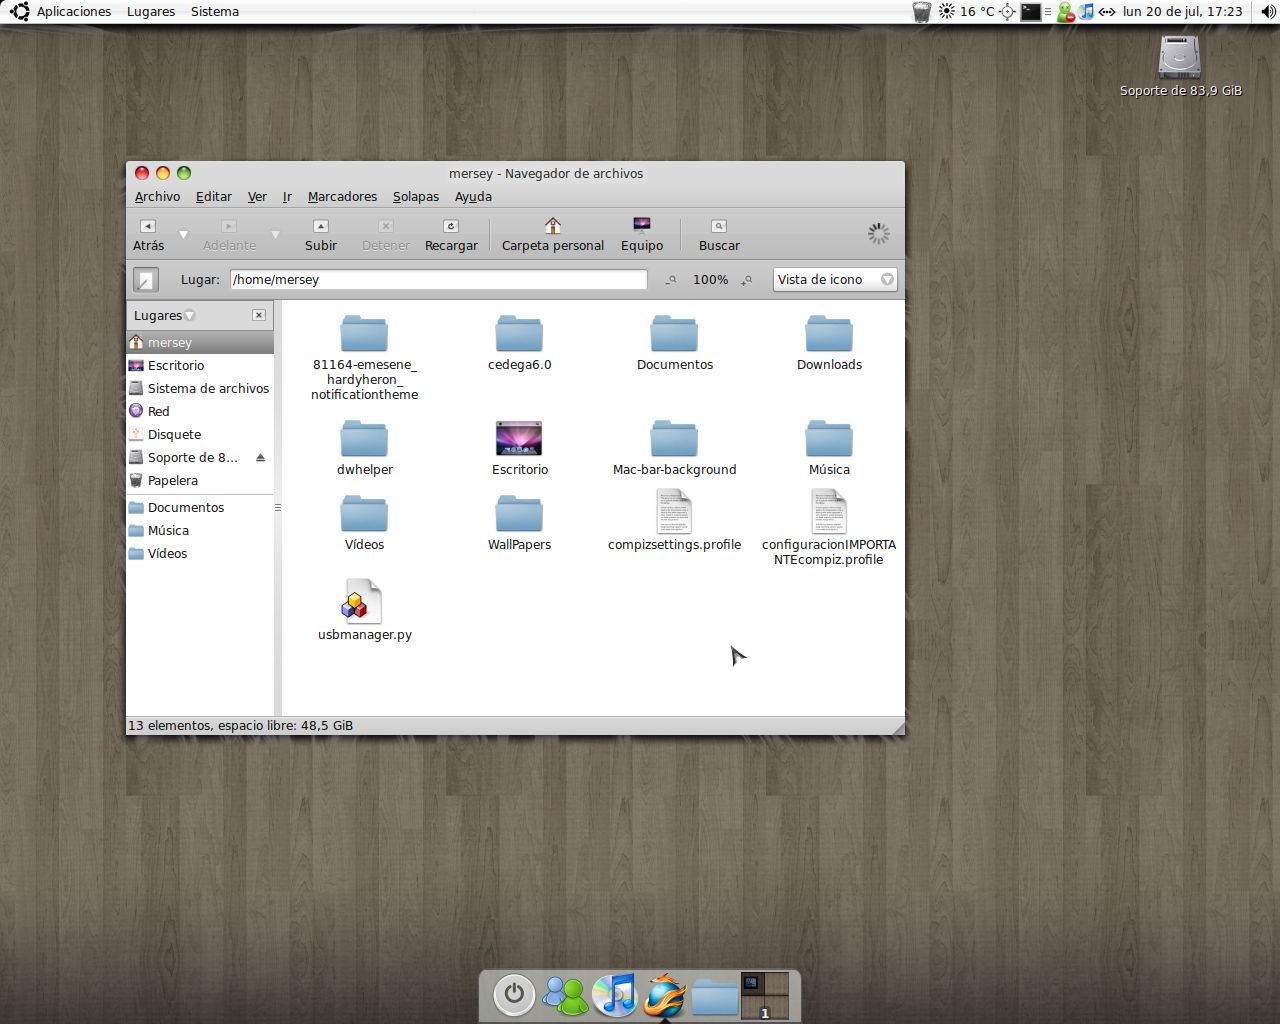The image size is (1280, 1024).
Task: Open the Adelante history dropdown arrow
Action: tap(275, 235)
